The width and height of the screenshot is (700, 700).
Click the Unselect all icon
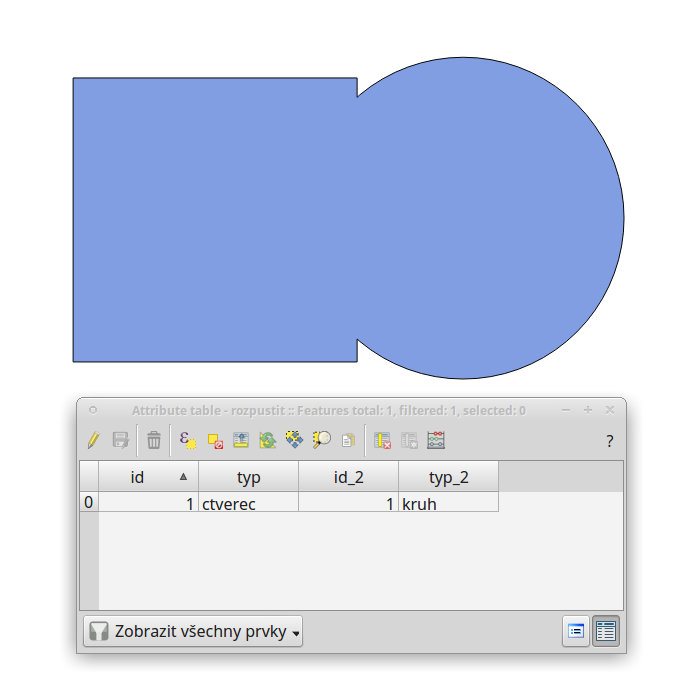coord(215,441)
